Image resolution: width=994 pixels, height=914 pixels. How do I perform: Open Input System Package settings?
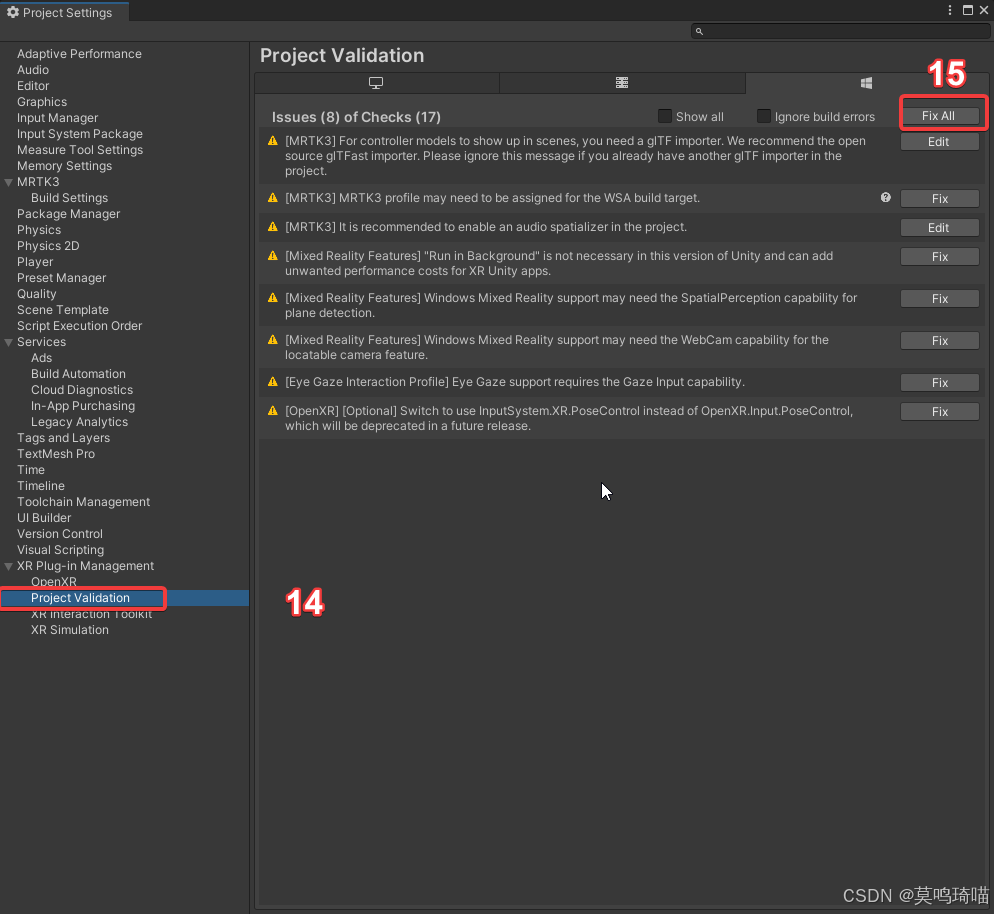point(80,134)
